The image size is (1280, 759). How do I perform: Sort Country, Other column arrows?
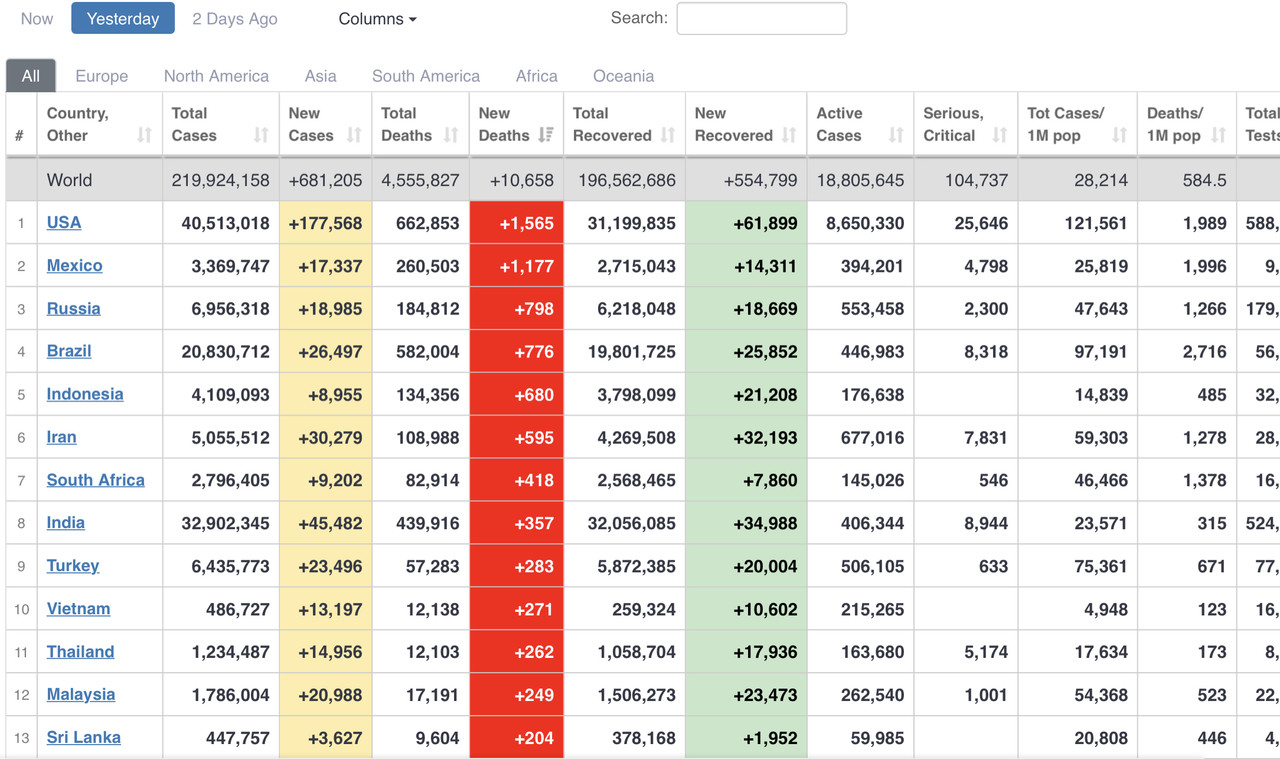pyautogui.click(x=144, y=136)
